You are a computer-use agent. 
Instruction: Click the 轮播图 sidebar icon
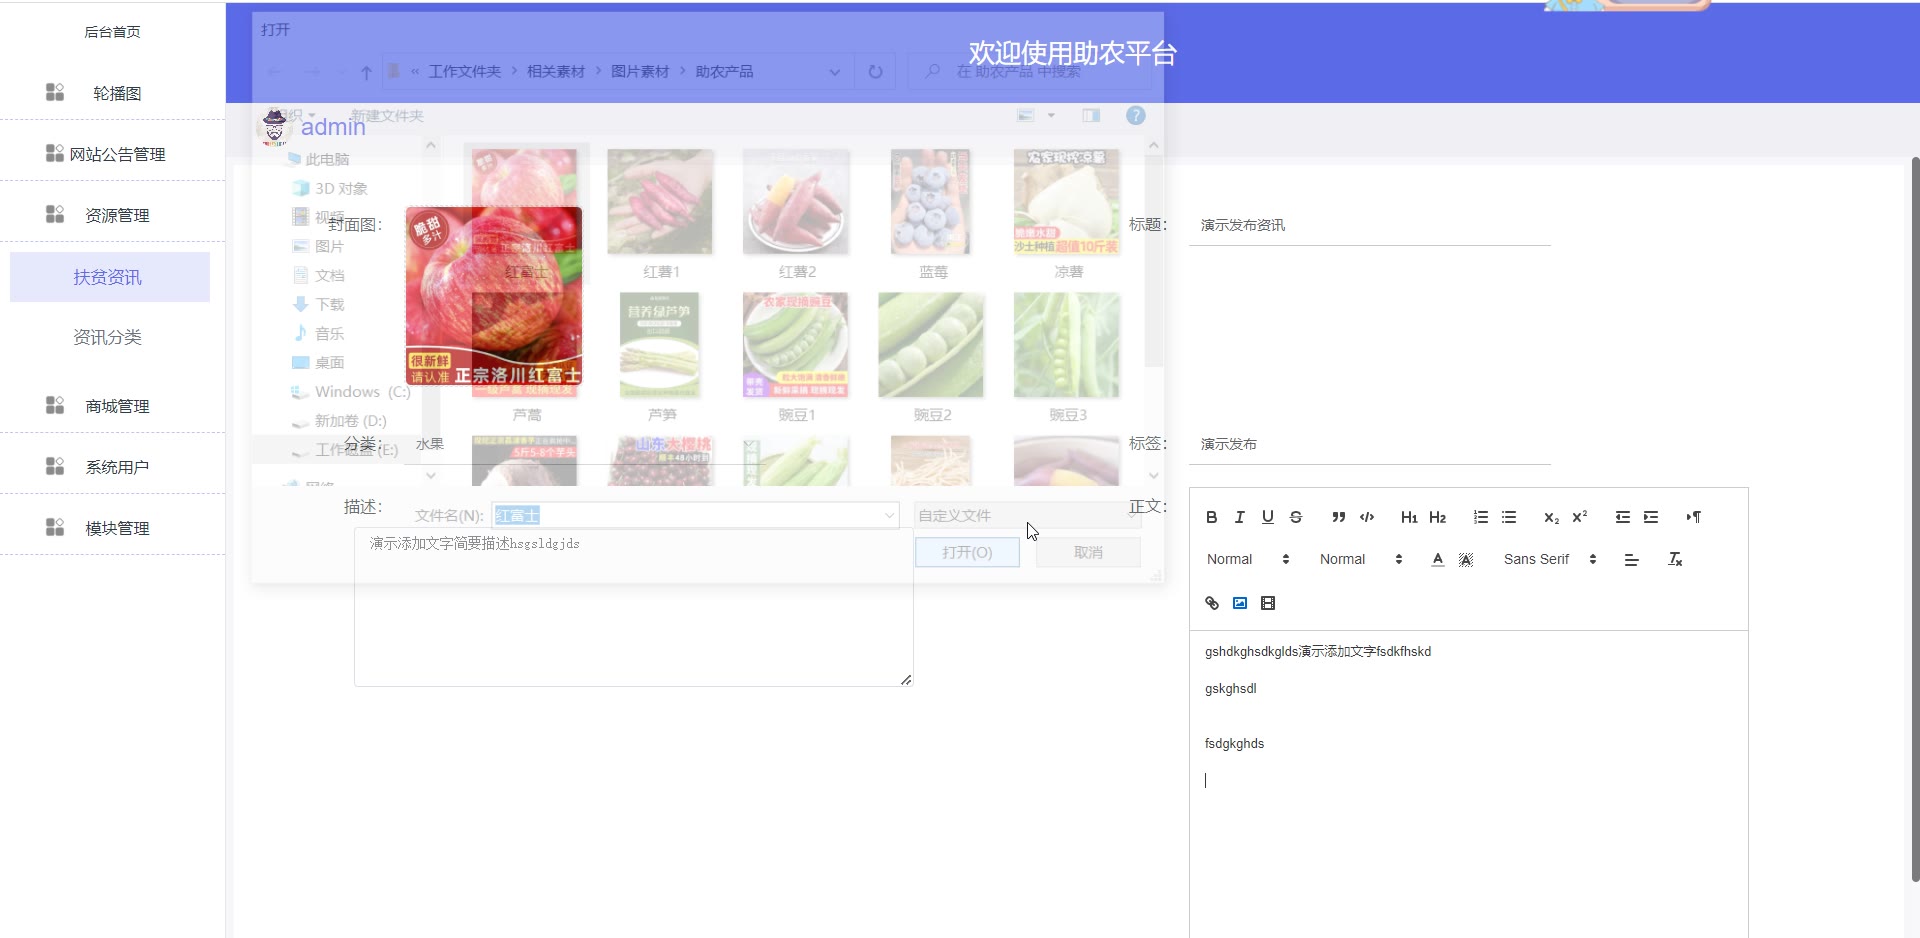pyautogui.click(x=55, y=92)
